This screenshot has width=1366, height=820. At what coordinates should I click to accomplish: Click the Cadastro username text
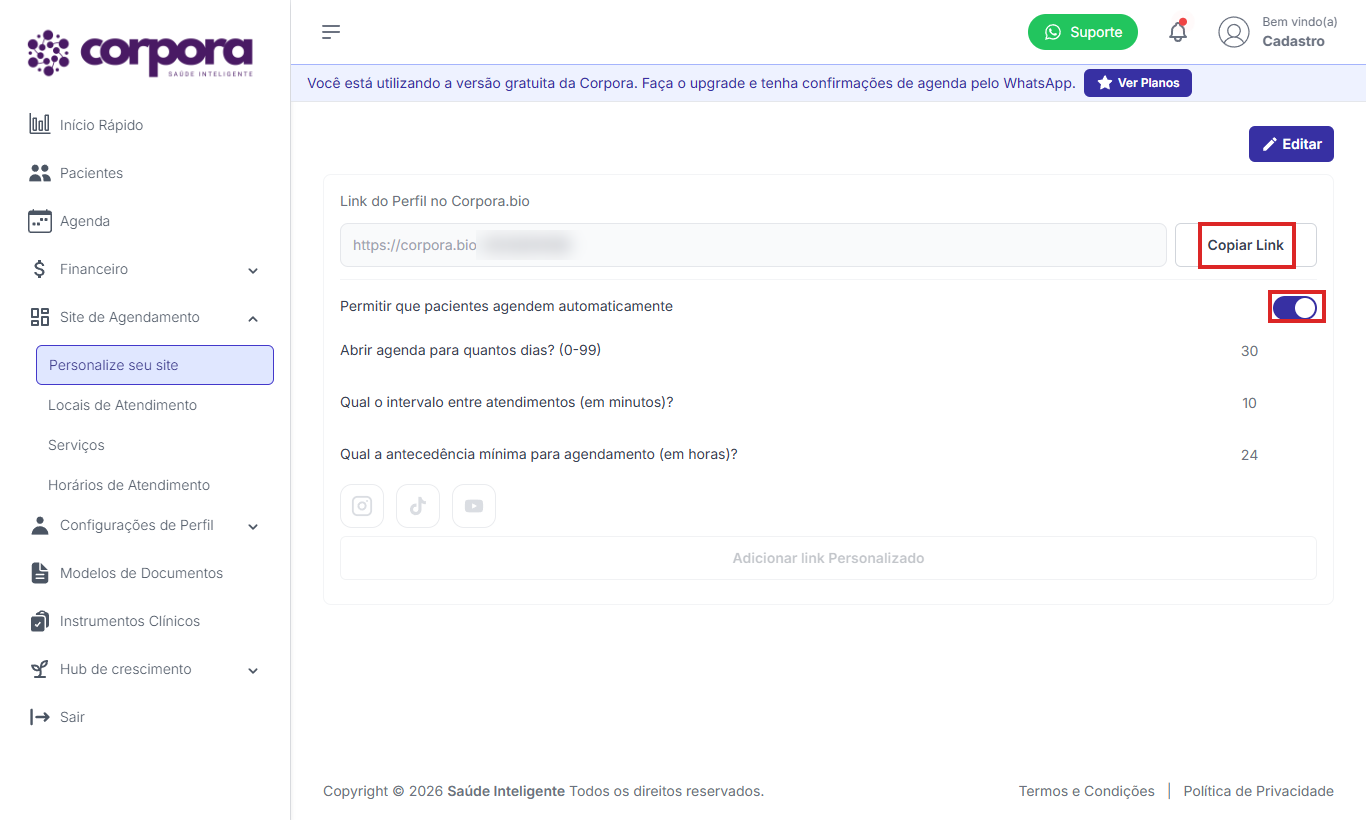(x=1293, y=41)
